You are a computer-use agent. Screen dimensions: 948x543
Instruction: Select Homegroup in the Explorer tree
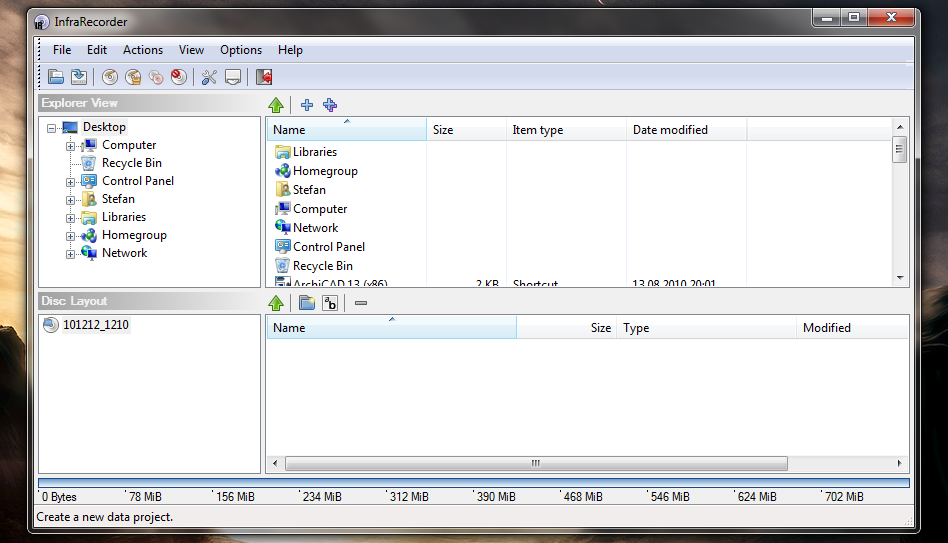[134, 235]
